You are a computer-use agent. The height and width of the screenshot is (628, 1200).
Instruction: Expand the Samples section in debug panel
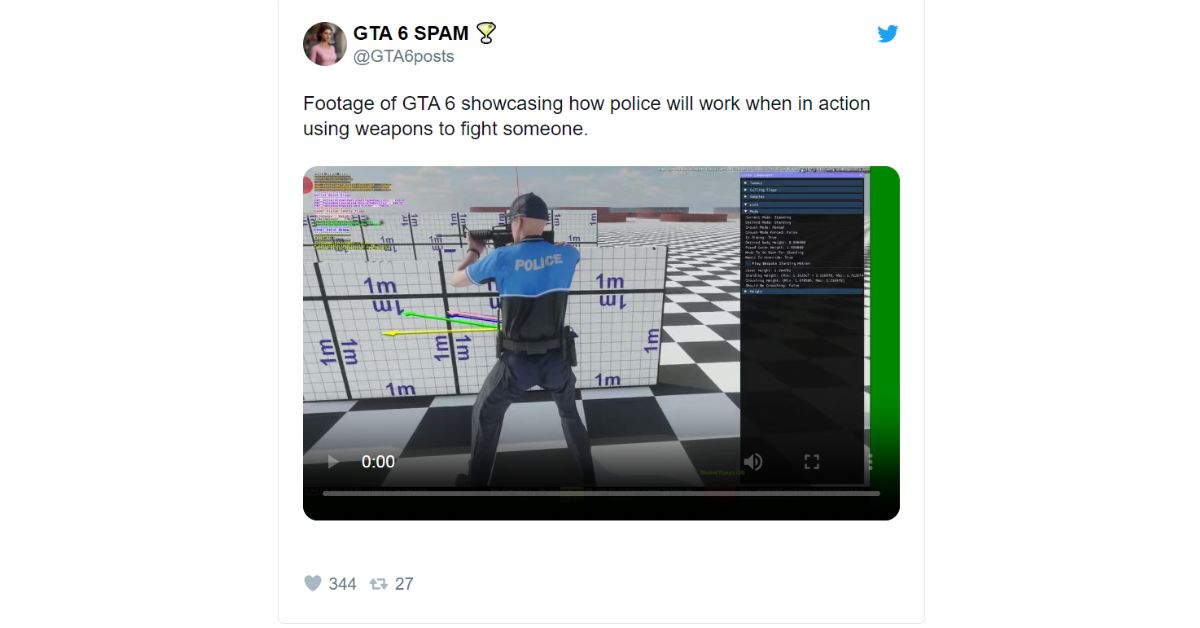coord(803,197)
